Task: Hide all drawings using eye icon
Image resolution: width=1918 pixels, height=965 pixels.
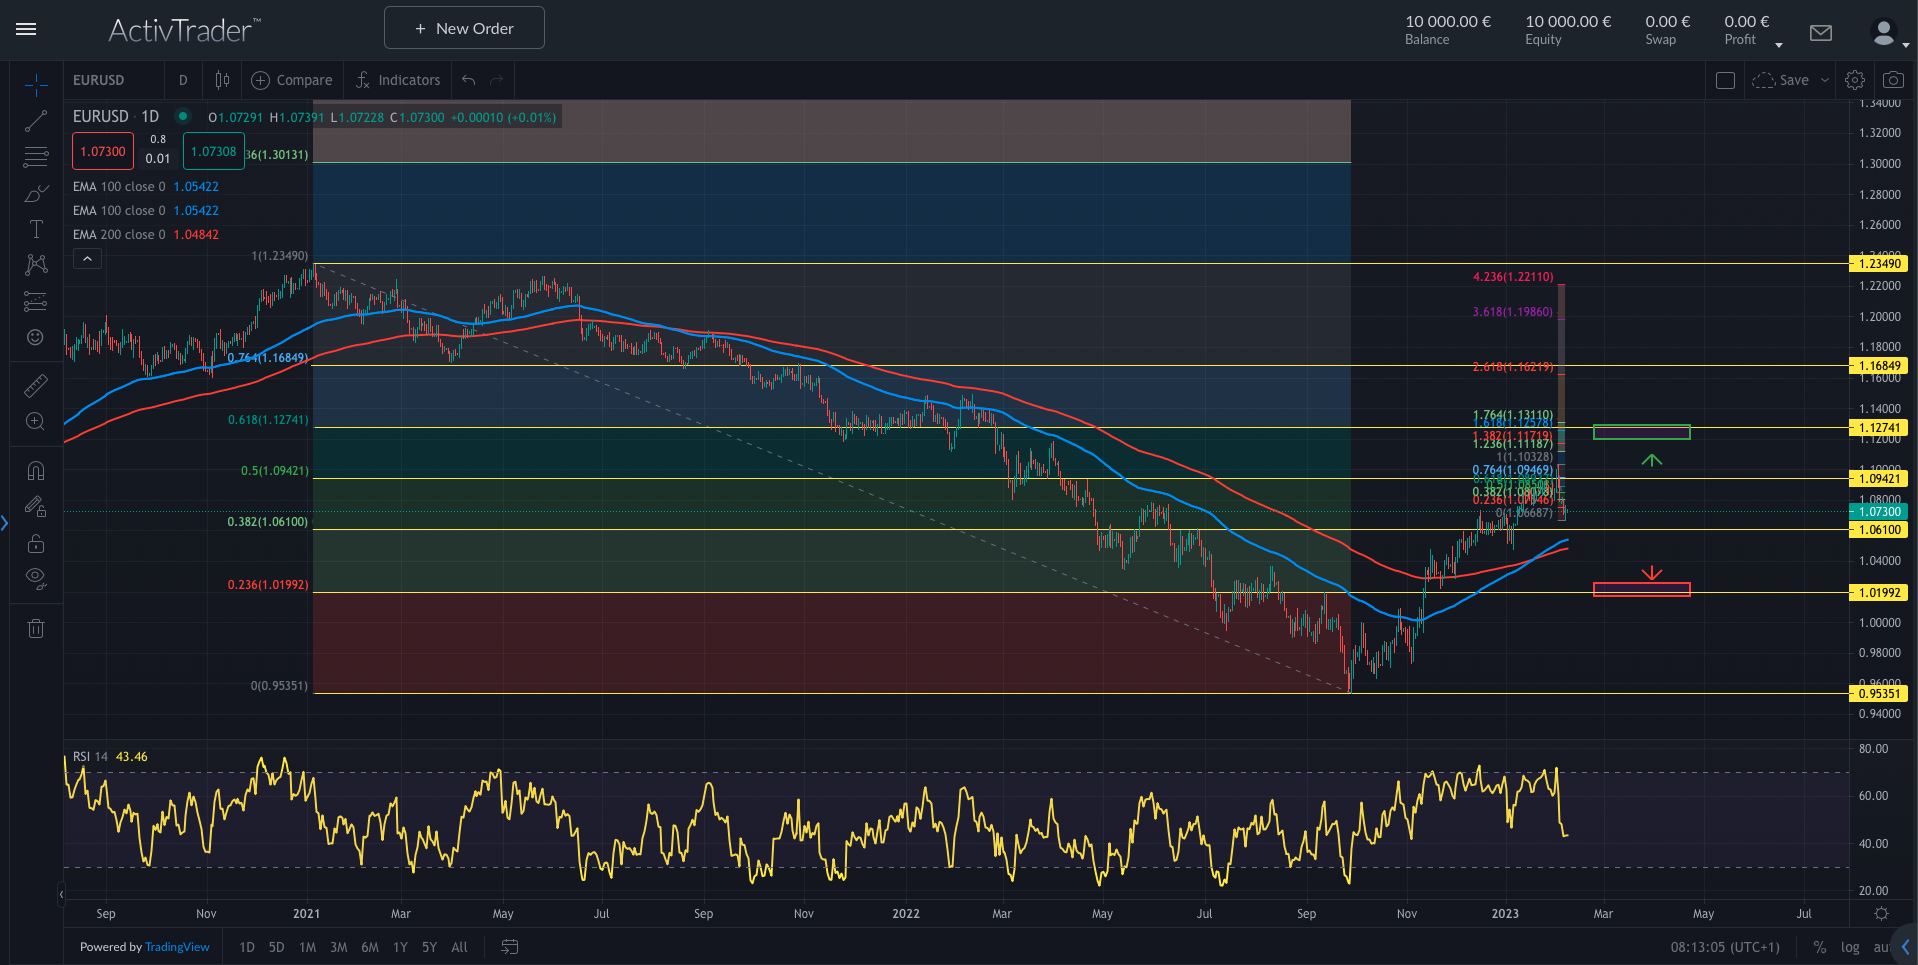Action: click(36, 578)
